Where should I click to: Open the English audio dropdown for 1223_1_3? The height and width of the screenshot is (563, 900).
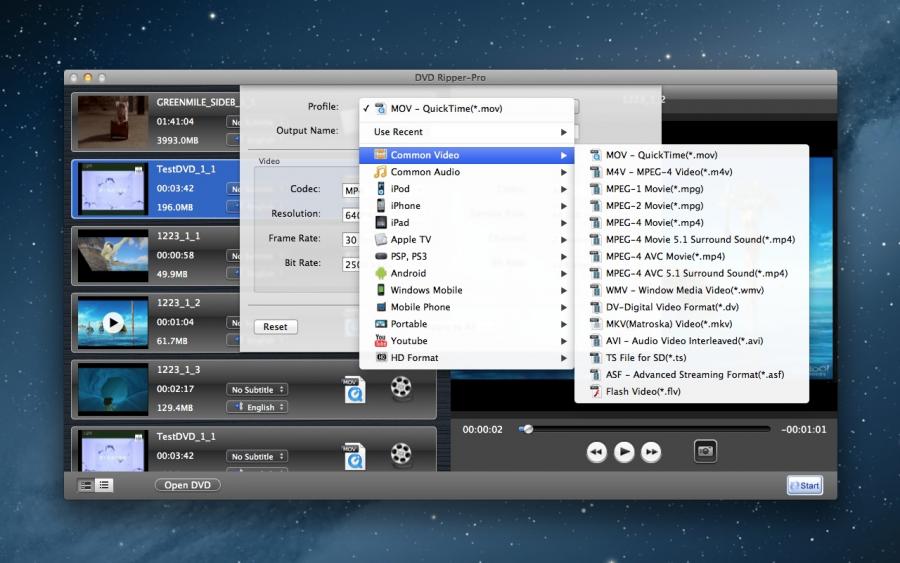(257, 407)
